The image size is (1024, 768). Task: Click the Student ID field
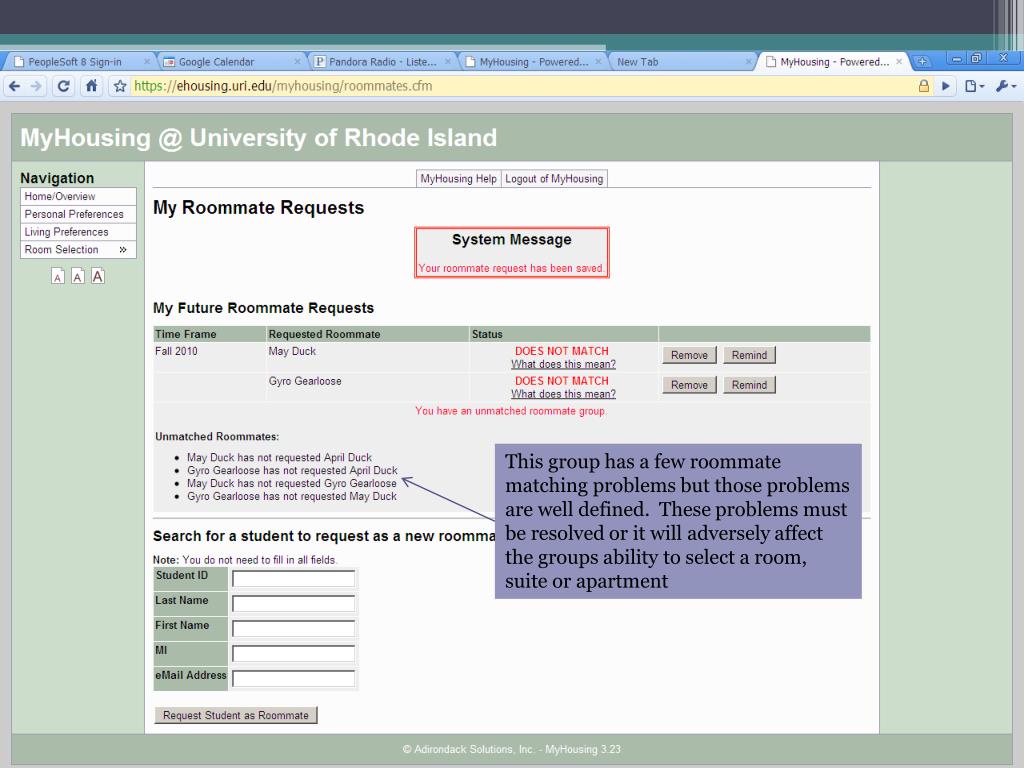[293, 579]
